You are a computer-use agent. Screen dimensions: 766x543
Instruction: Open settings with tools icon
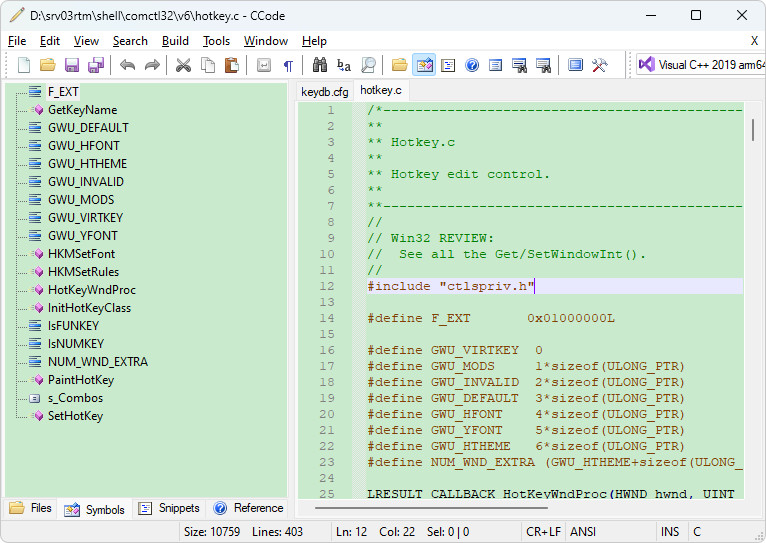click(599, 65)
